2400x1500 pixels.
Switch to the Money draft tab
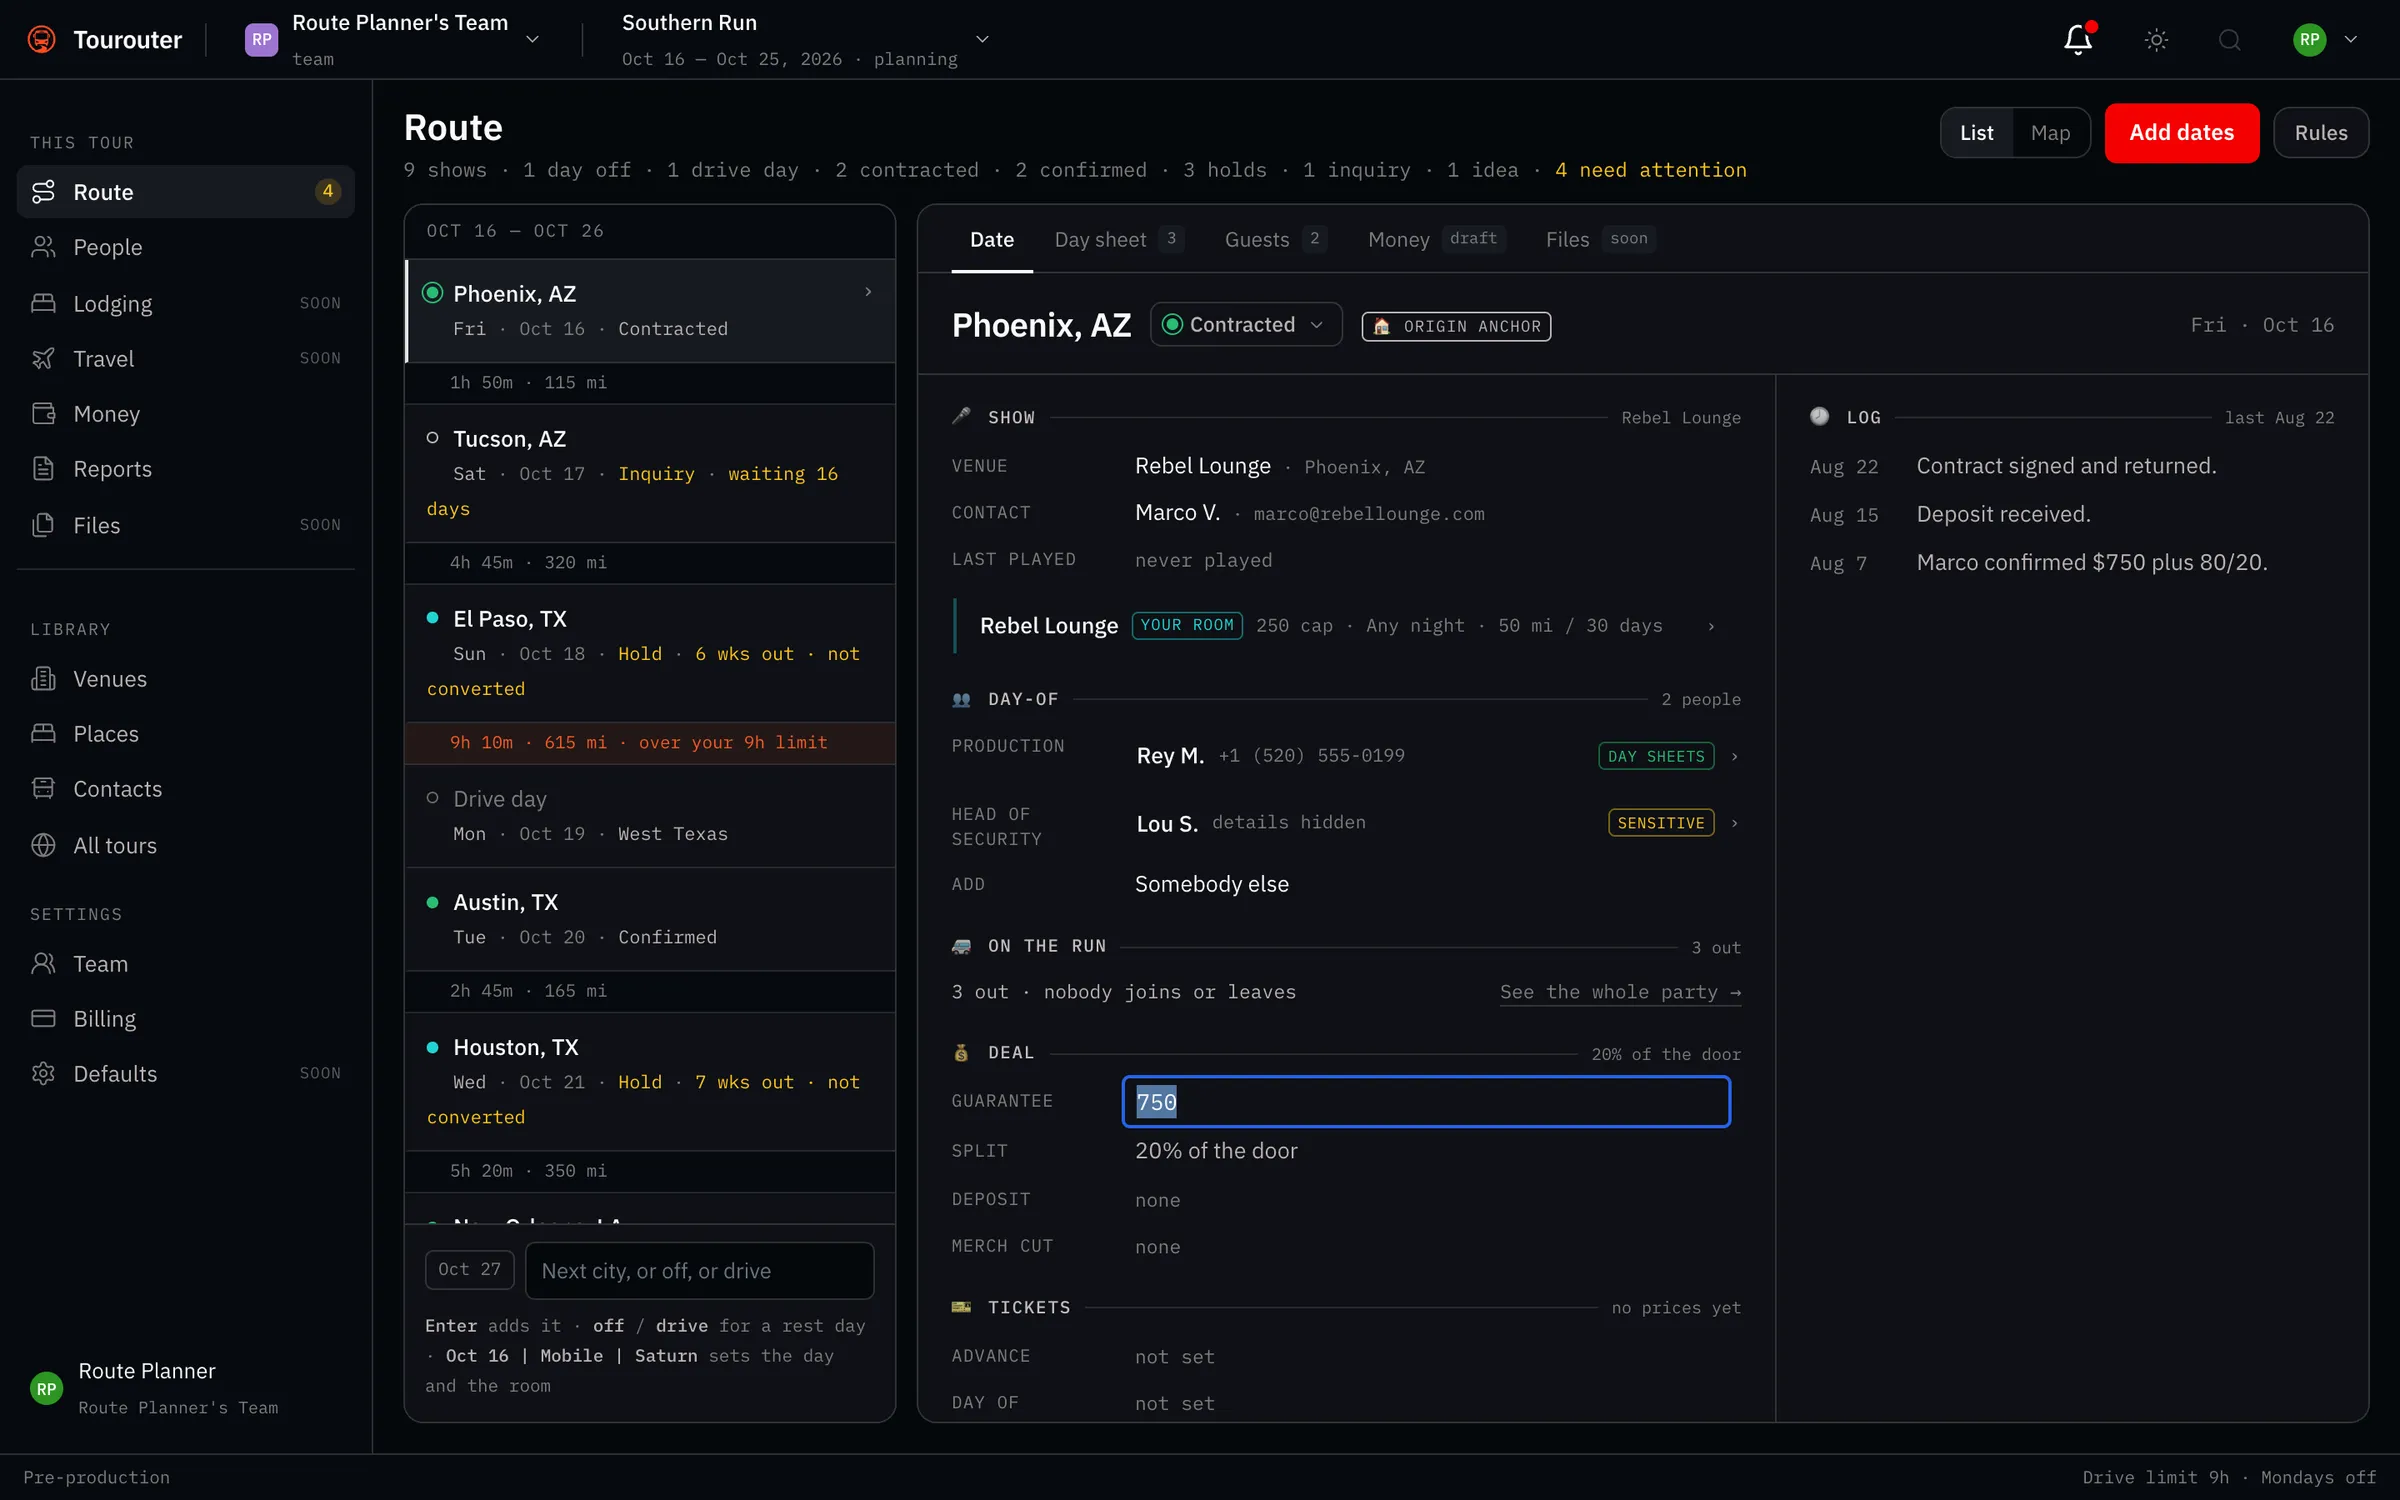1436,240
